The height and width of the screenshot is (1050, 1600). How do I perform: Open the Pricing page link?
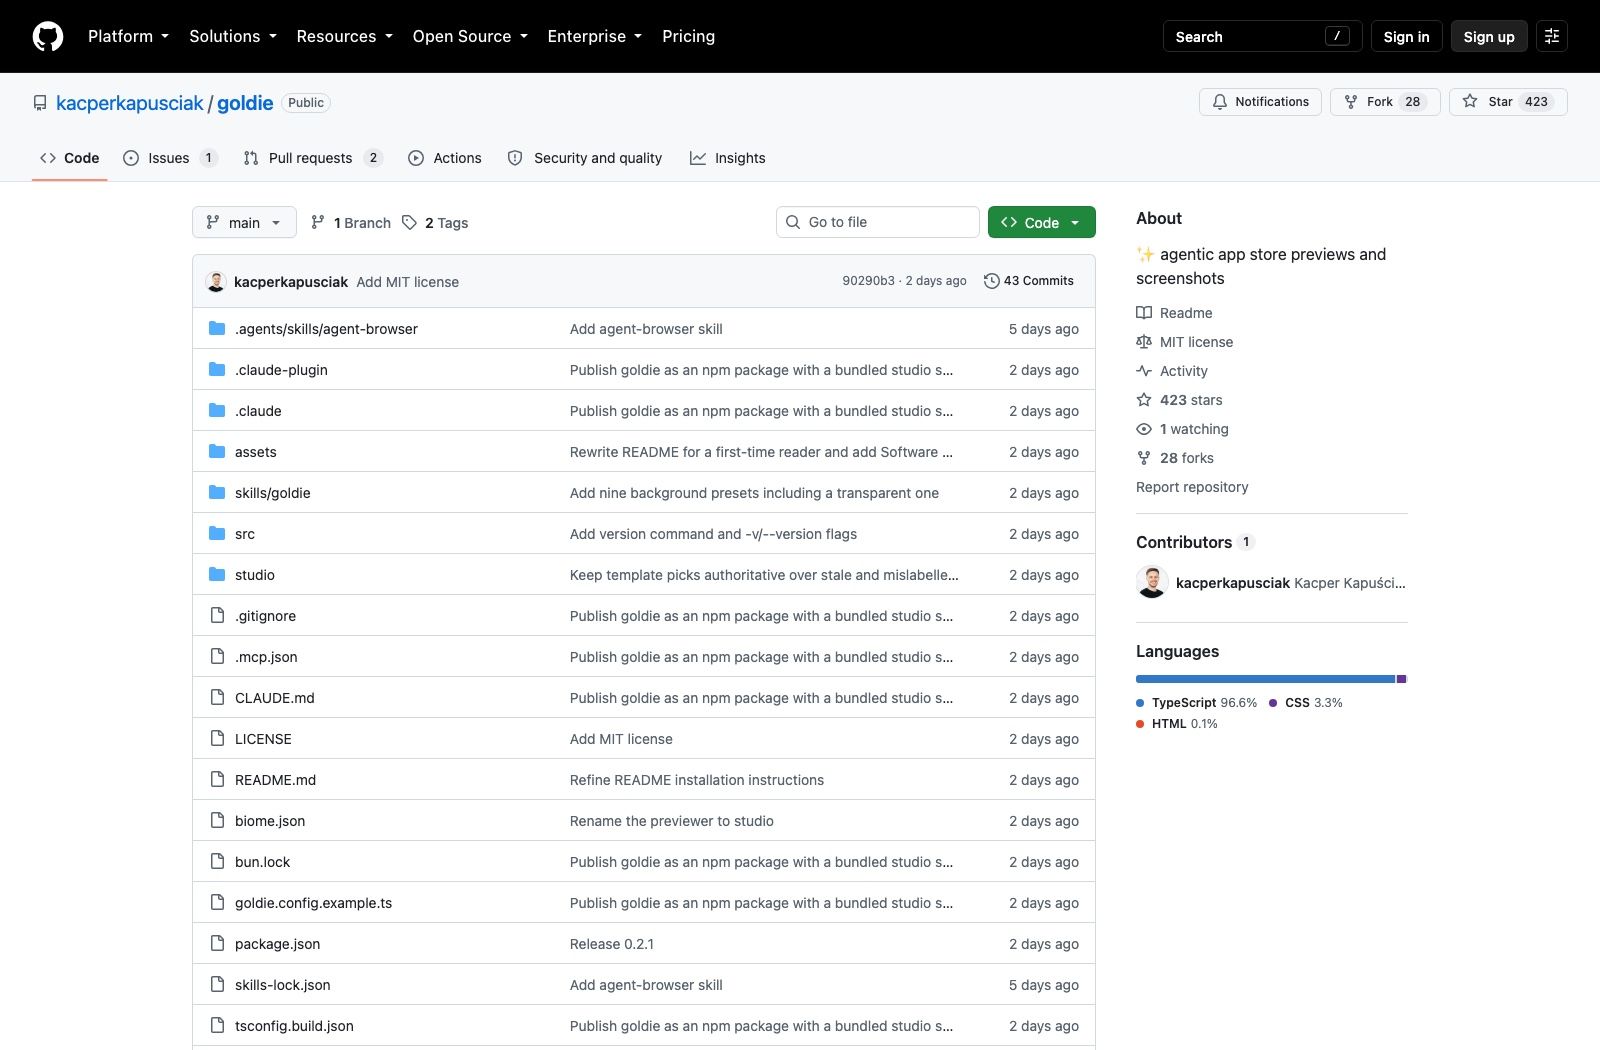(688, 36)
